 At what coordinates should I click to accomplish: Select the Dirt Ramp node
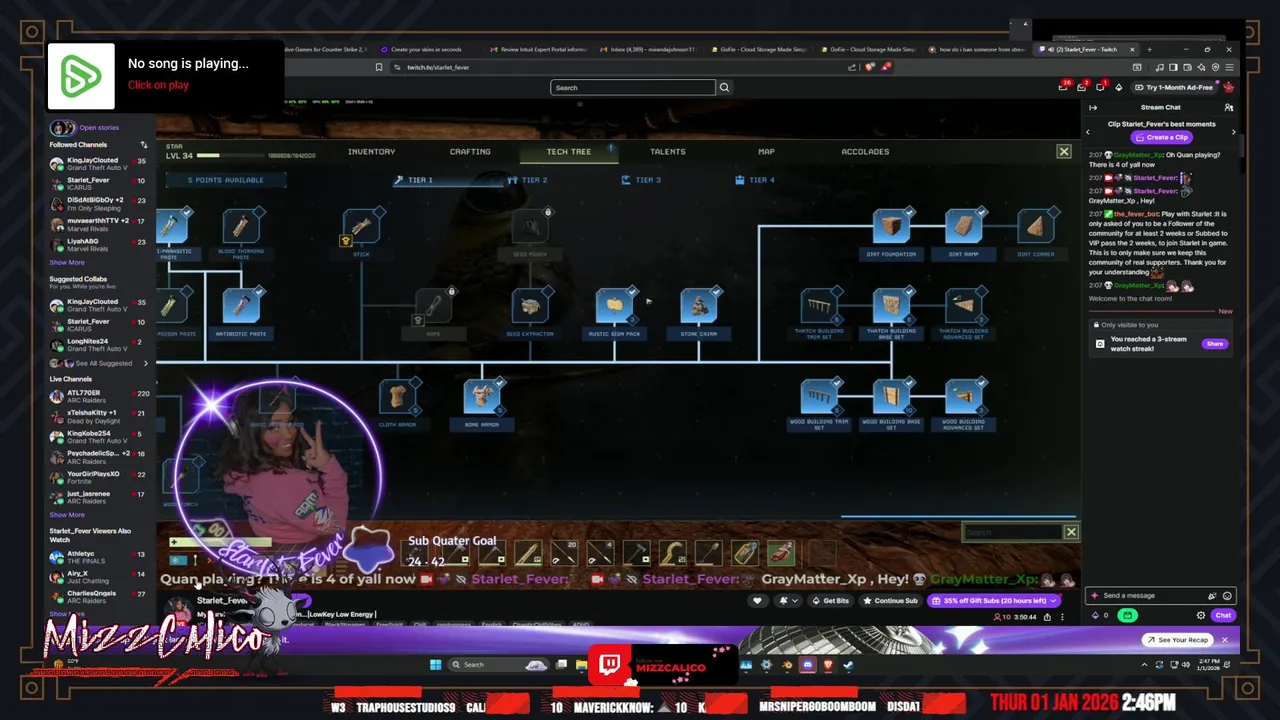coord(963,227)
